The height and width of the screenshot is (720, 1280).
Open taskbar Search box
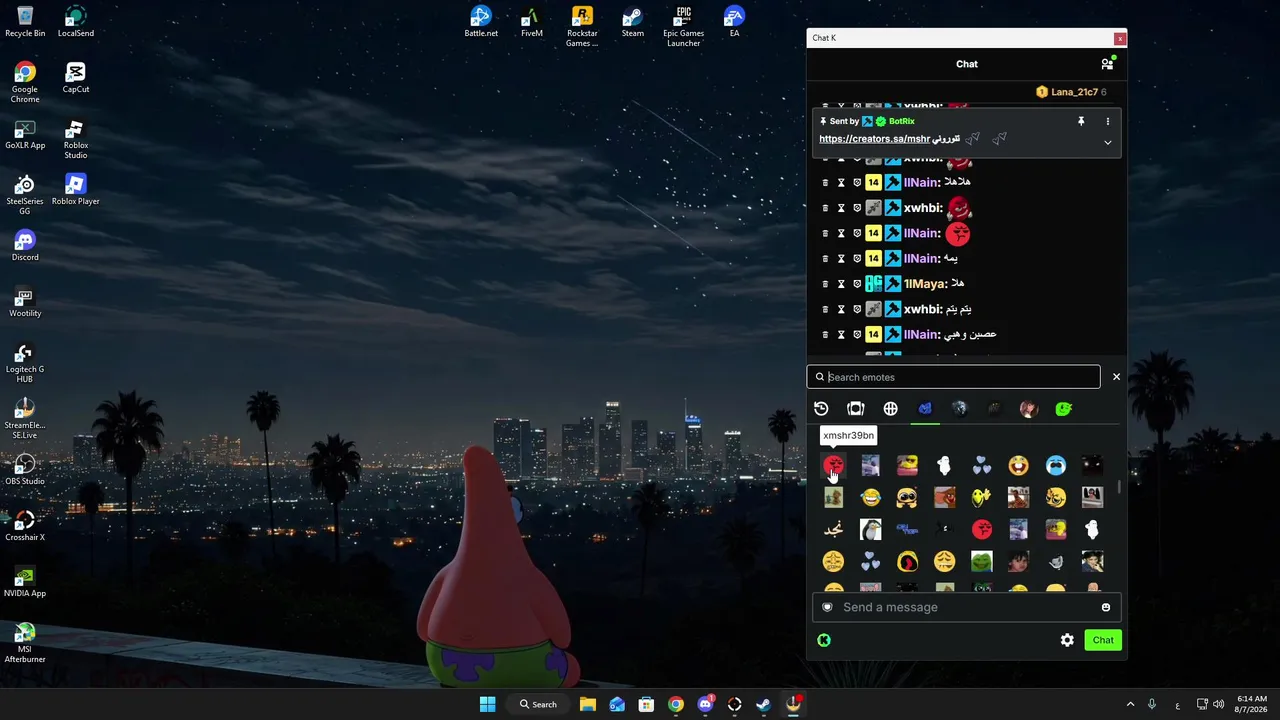coord(538,704)
